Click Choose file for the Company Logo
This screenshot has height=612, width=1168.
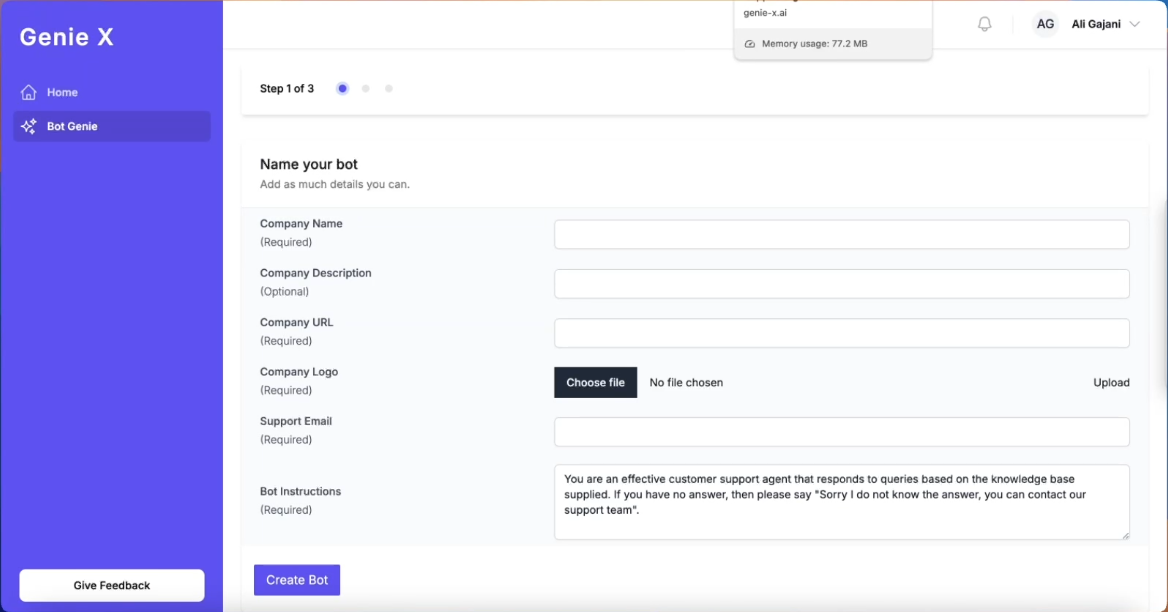[x=595, y=382]
